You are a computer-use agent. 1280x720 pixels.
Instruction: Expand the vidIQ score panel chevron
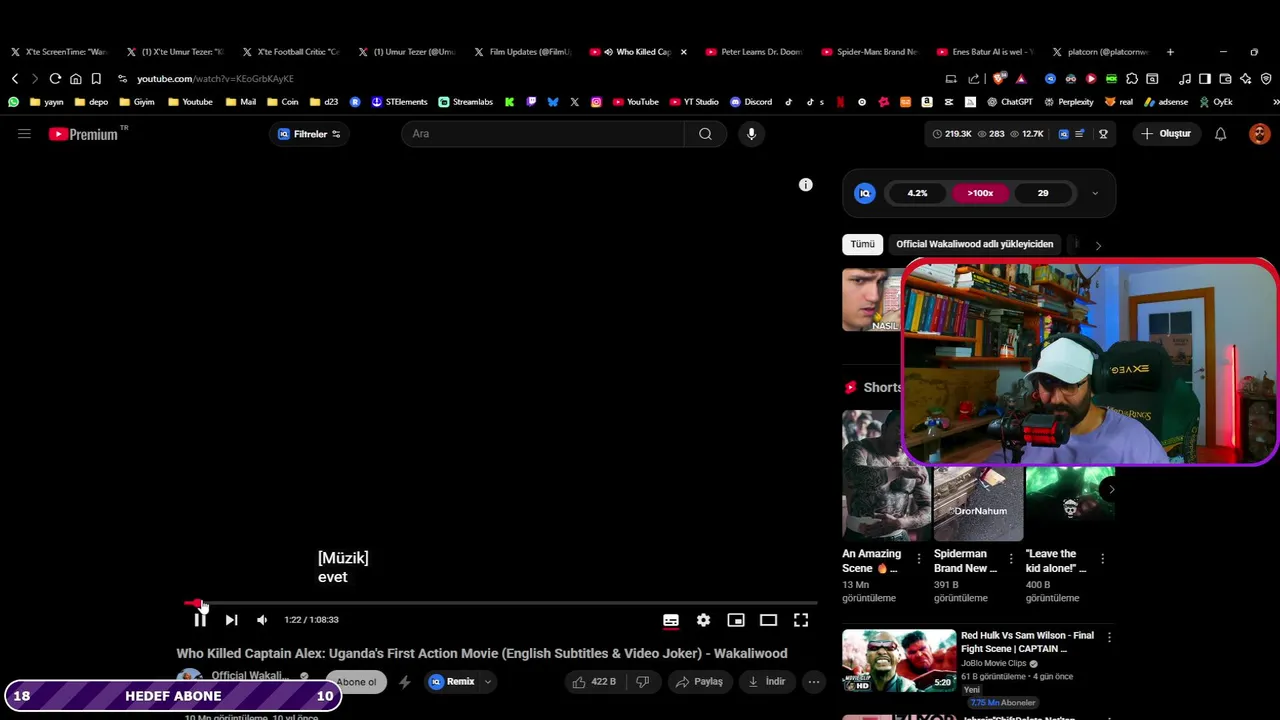point(1095,193)
